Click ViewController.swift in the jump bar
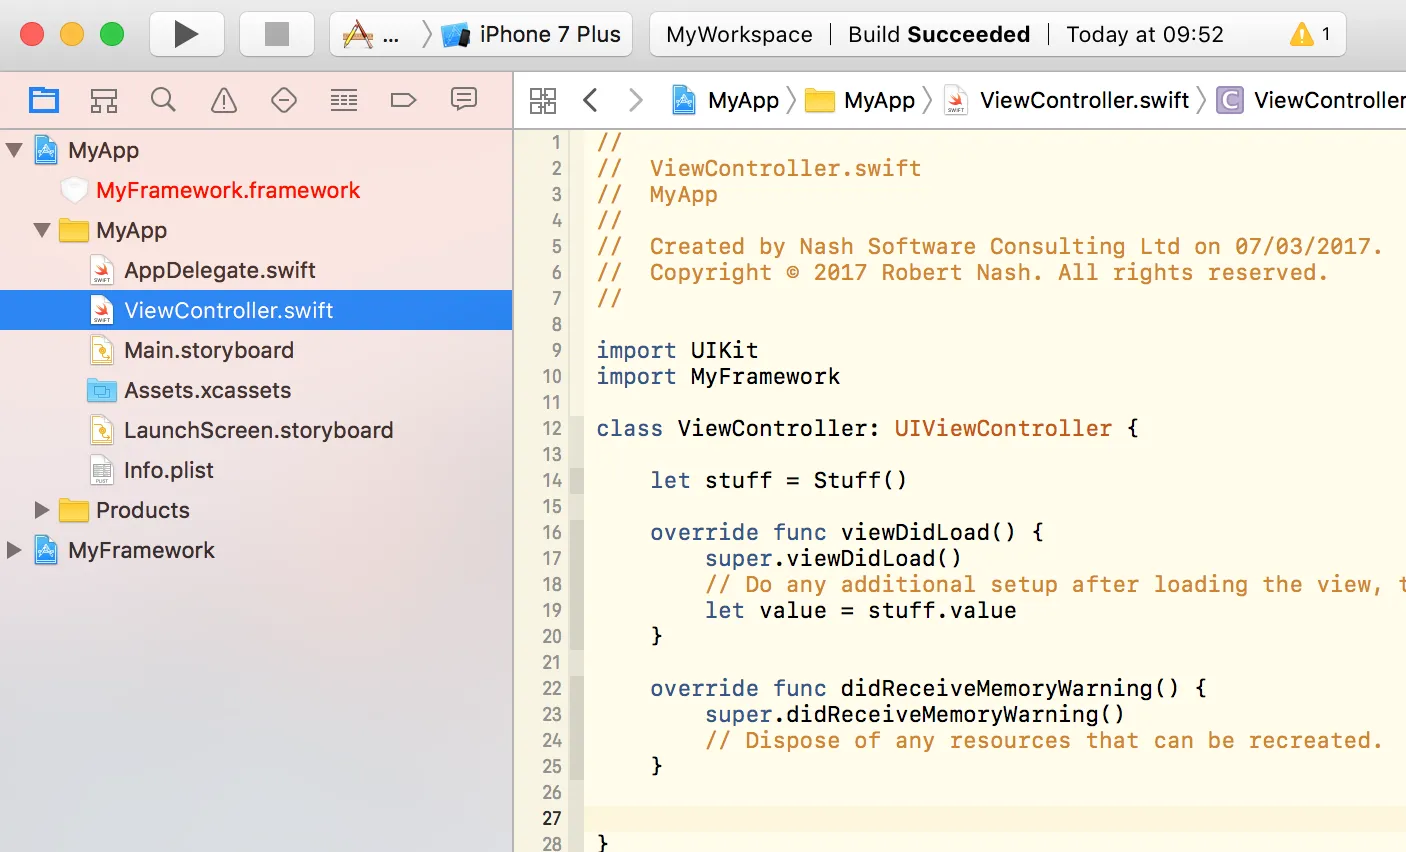The width and height of the screenshot is (1406, 852). pyautogui.click(x=1067, y=100)
